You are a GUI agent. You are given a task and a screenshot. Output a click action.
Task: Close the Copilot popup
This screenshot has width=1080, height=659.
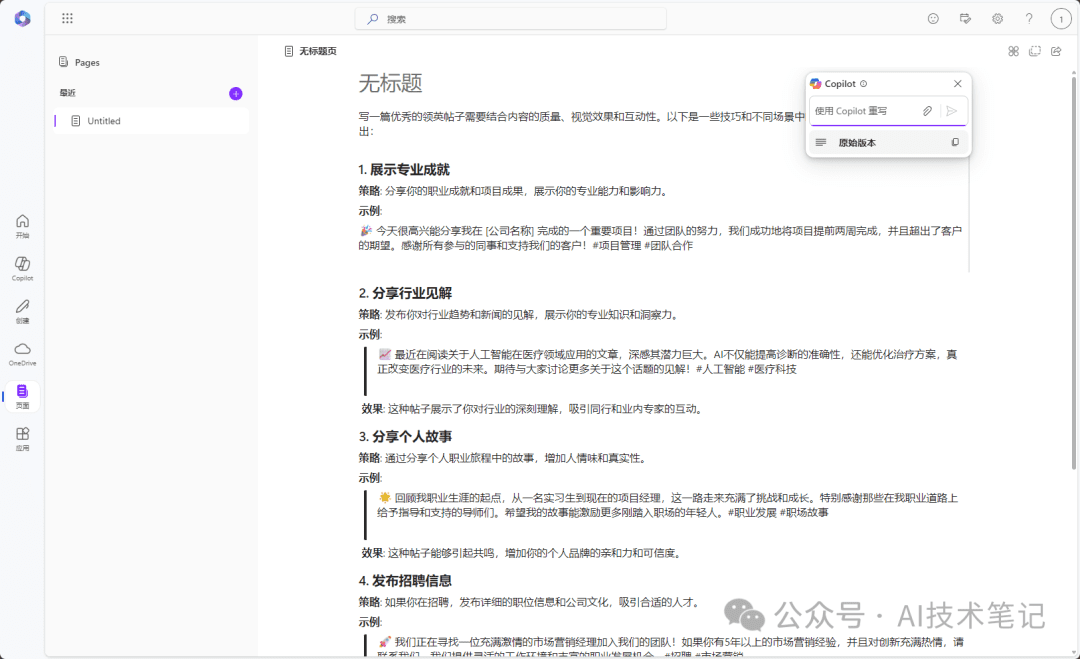point(957,83)
